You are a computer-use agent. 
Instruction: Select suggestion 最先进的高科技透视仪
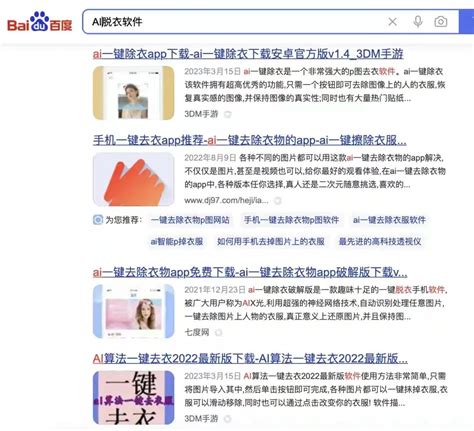[x=380, y=241]
